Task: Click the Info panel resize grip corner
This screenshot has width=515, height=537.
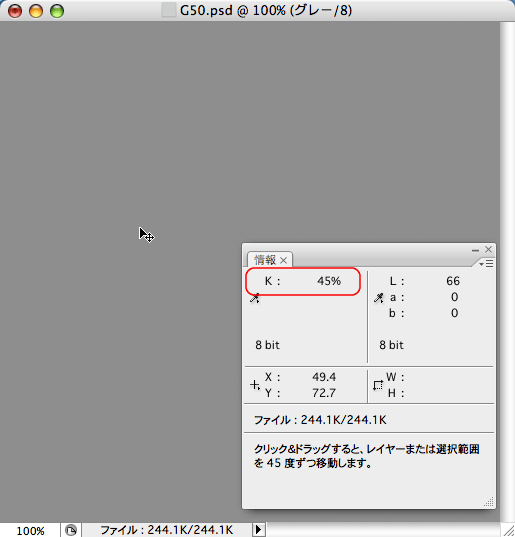Action: pyautogui.click(x=489, y=502)
